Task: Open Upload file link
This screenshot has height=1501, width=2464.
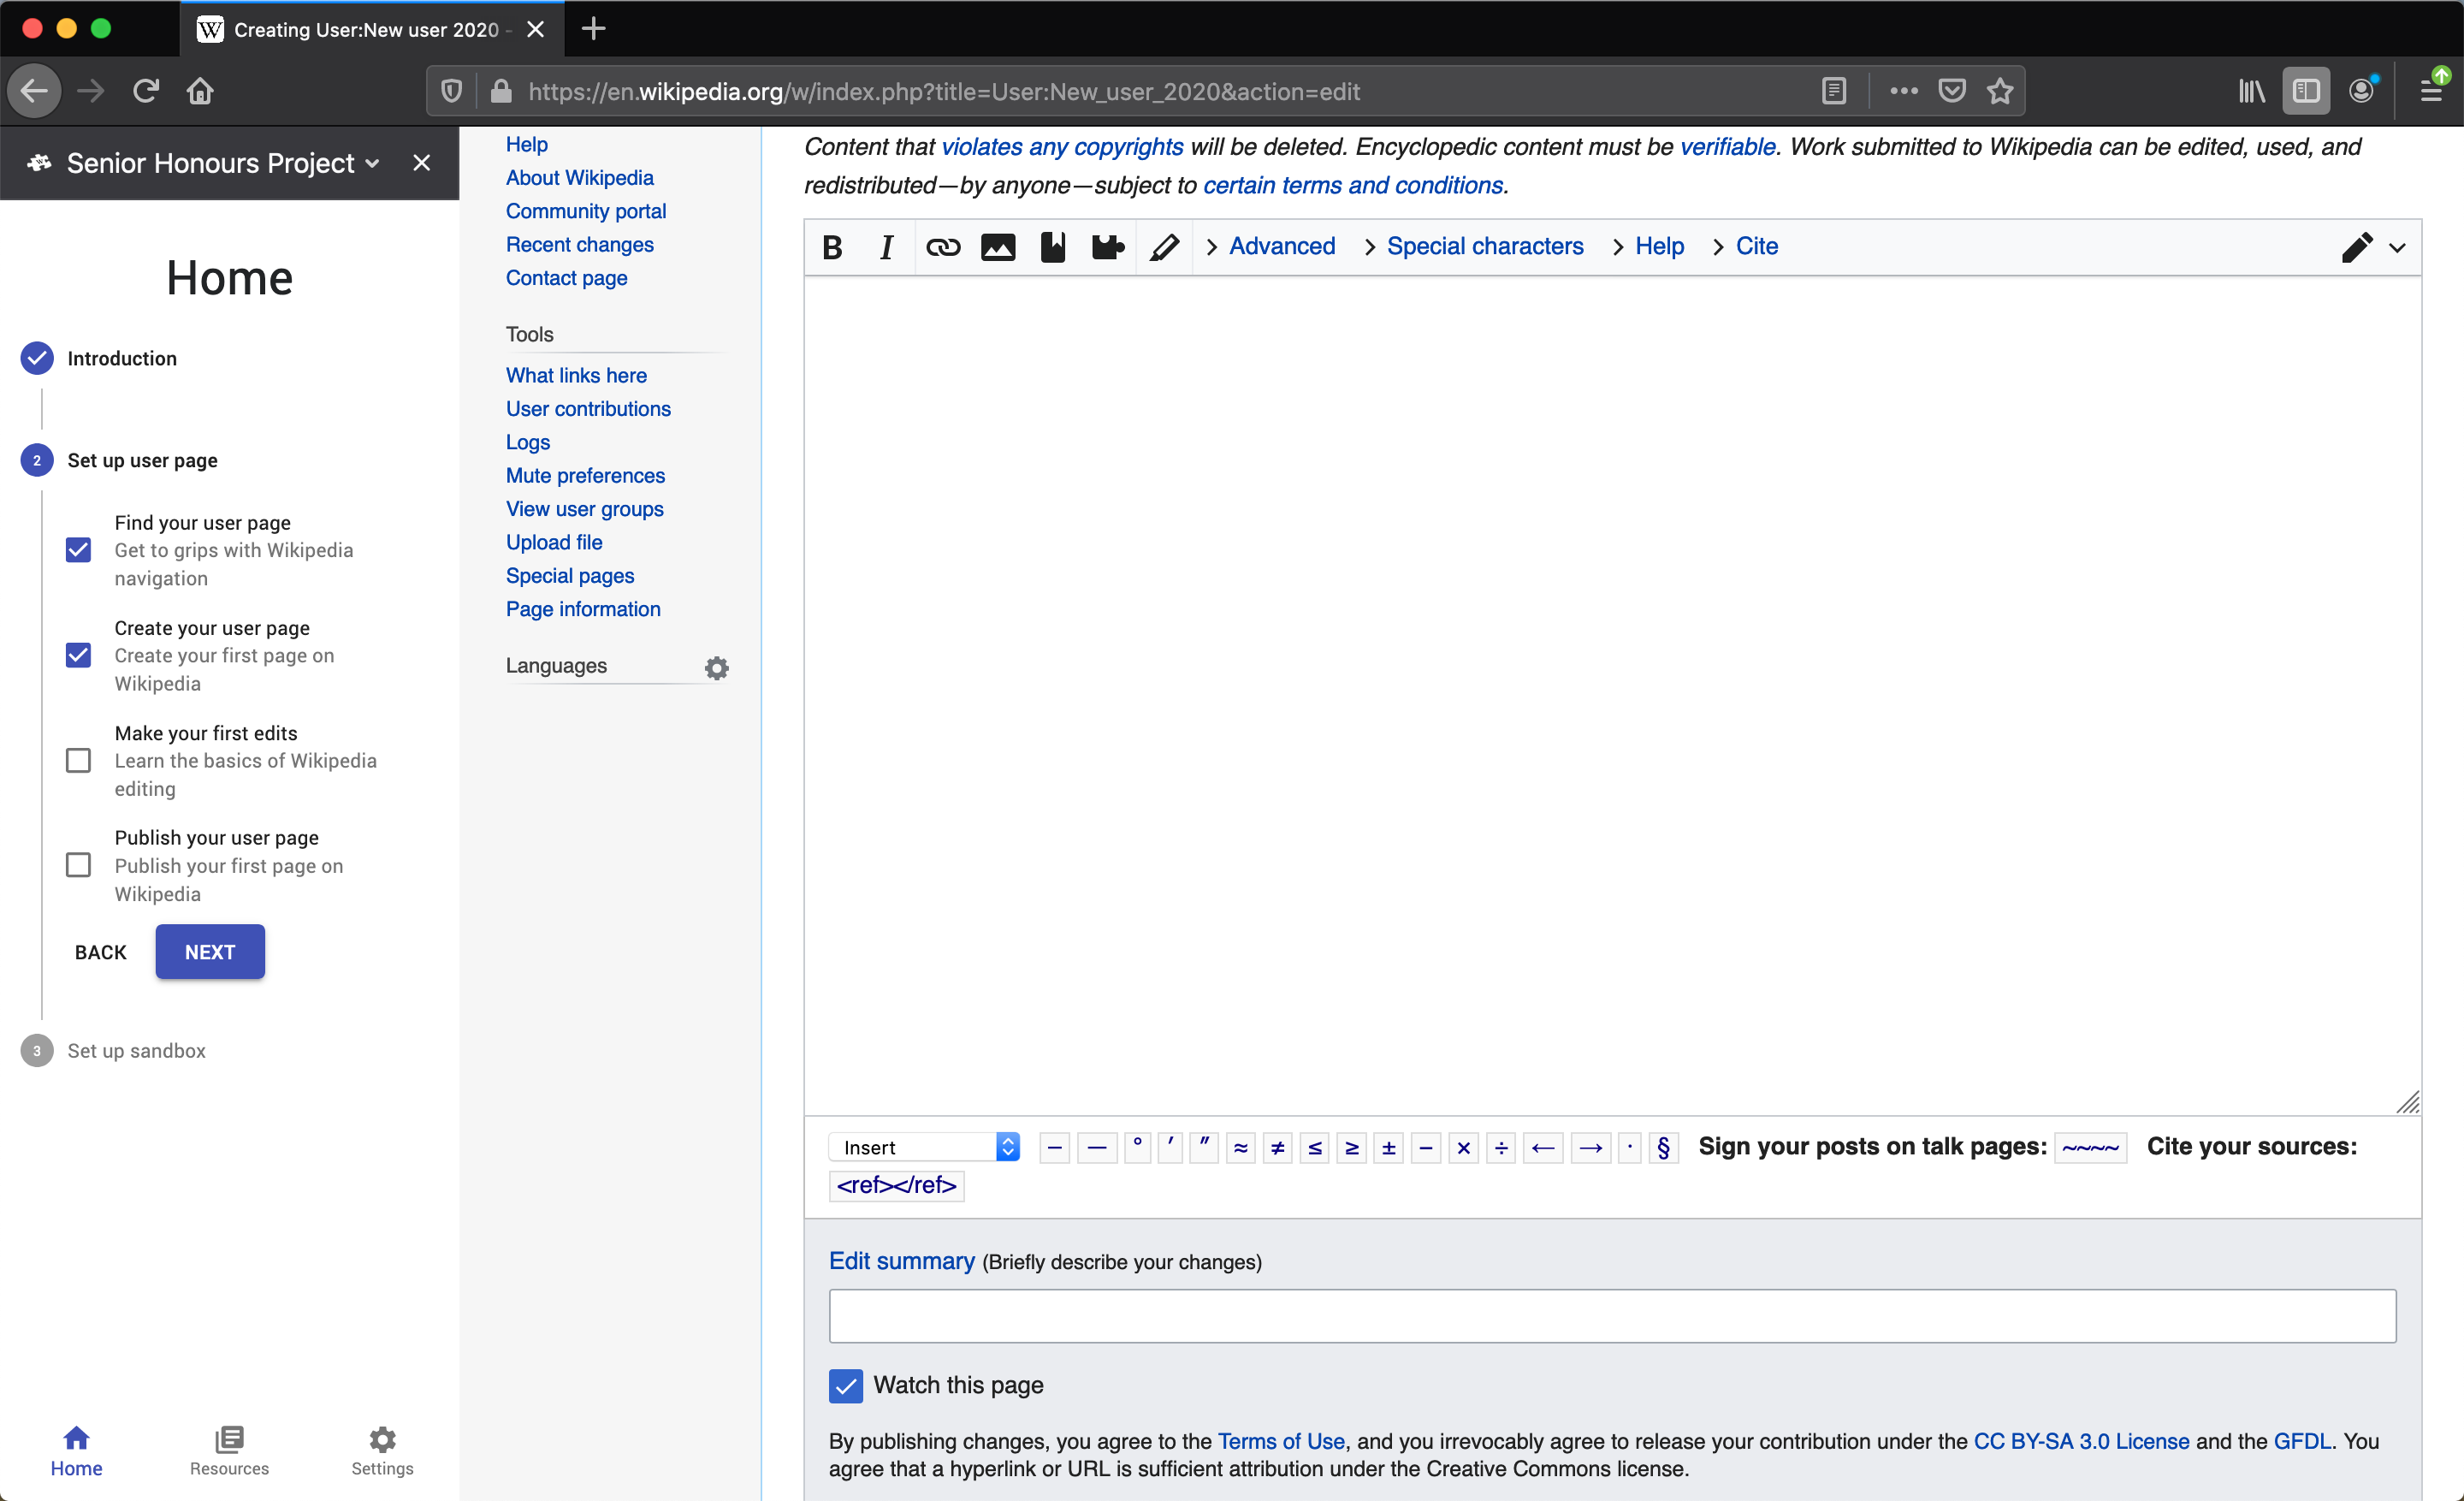Action: (x=554, y=542)
